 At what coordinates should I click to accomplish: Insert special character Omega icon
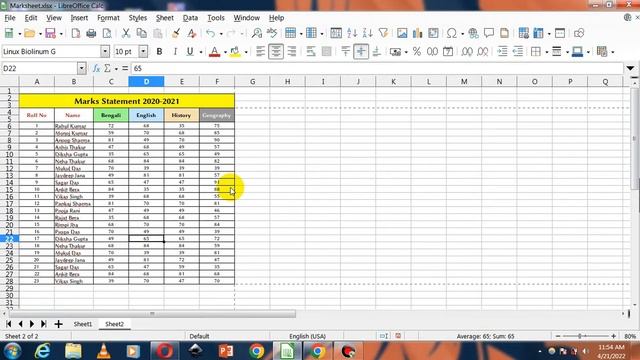click(x=451, y=33)
